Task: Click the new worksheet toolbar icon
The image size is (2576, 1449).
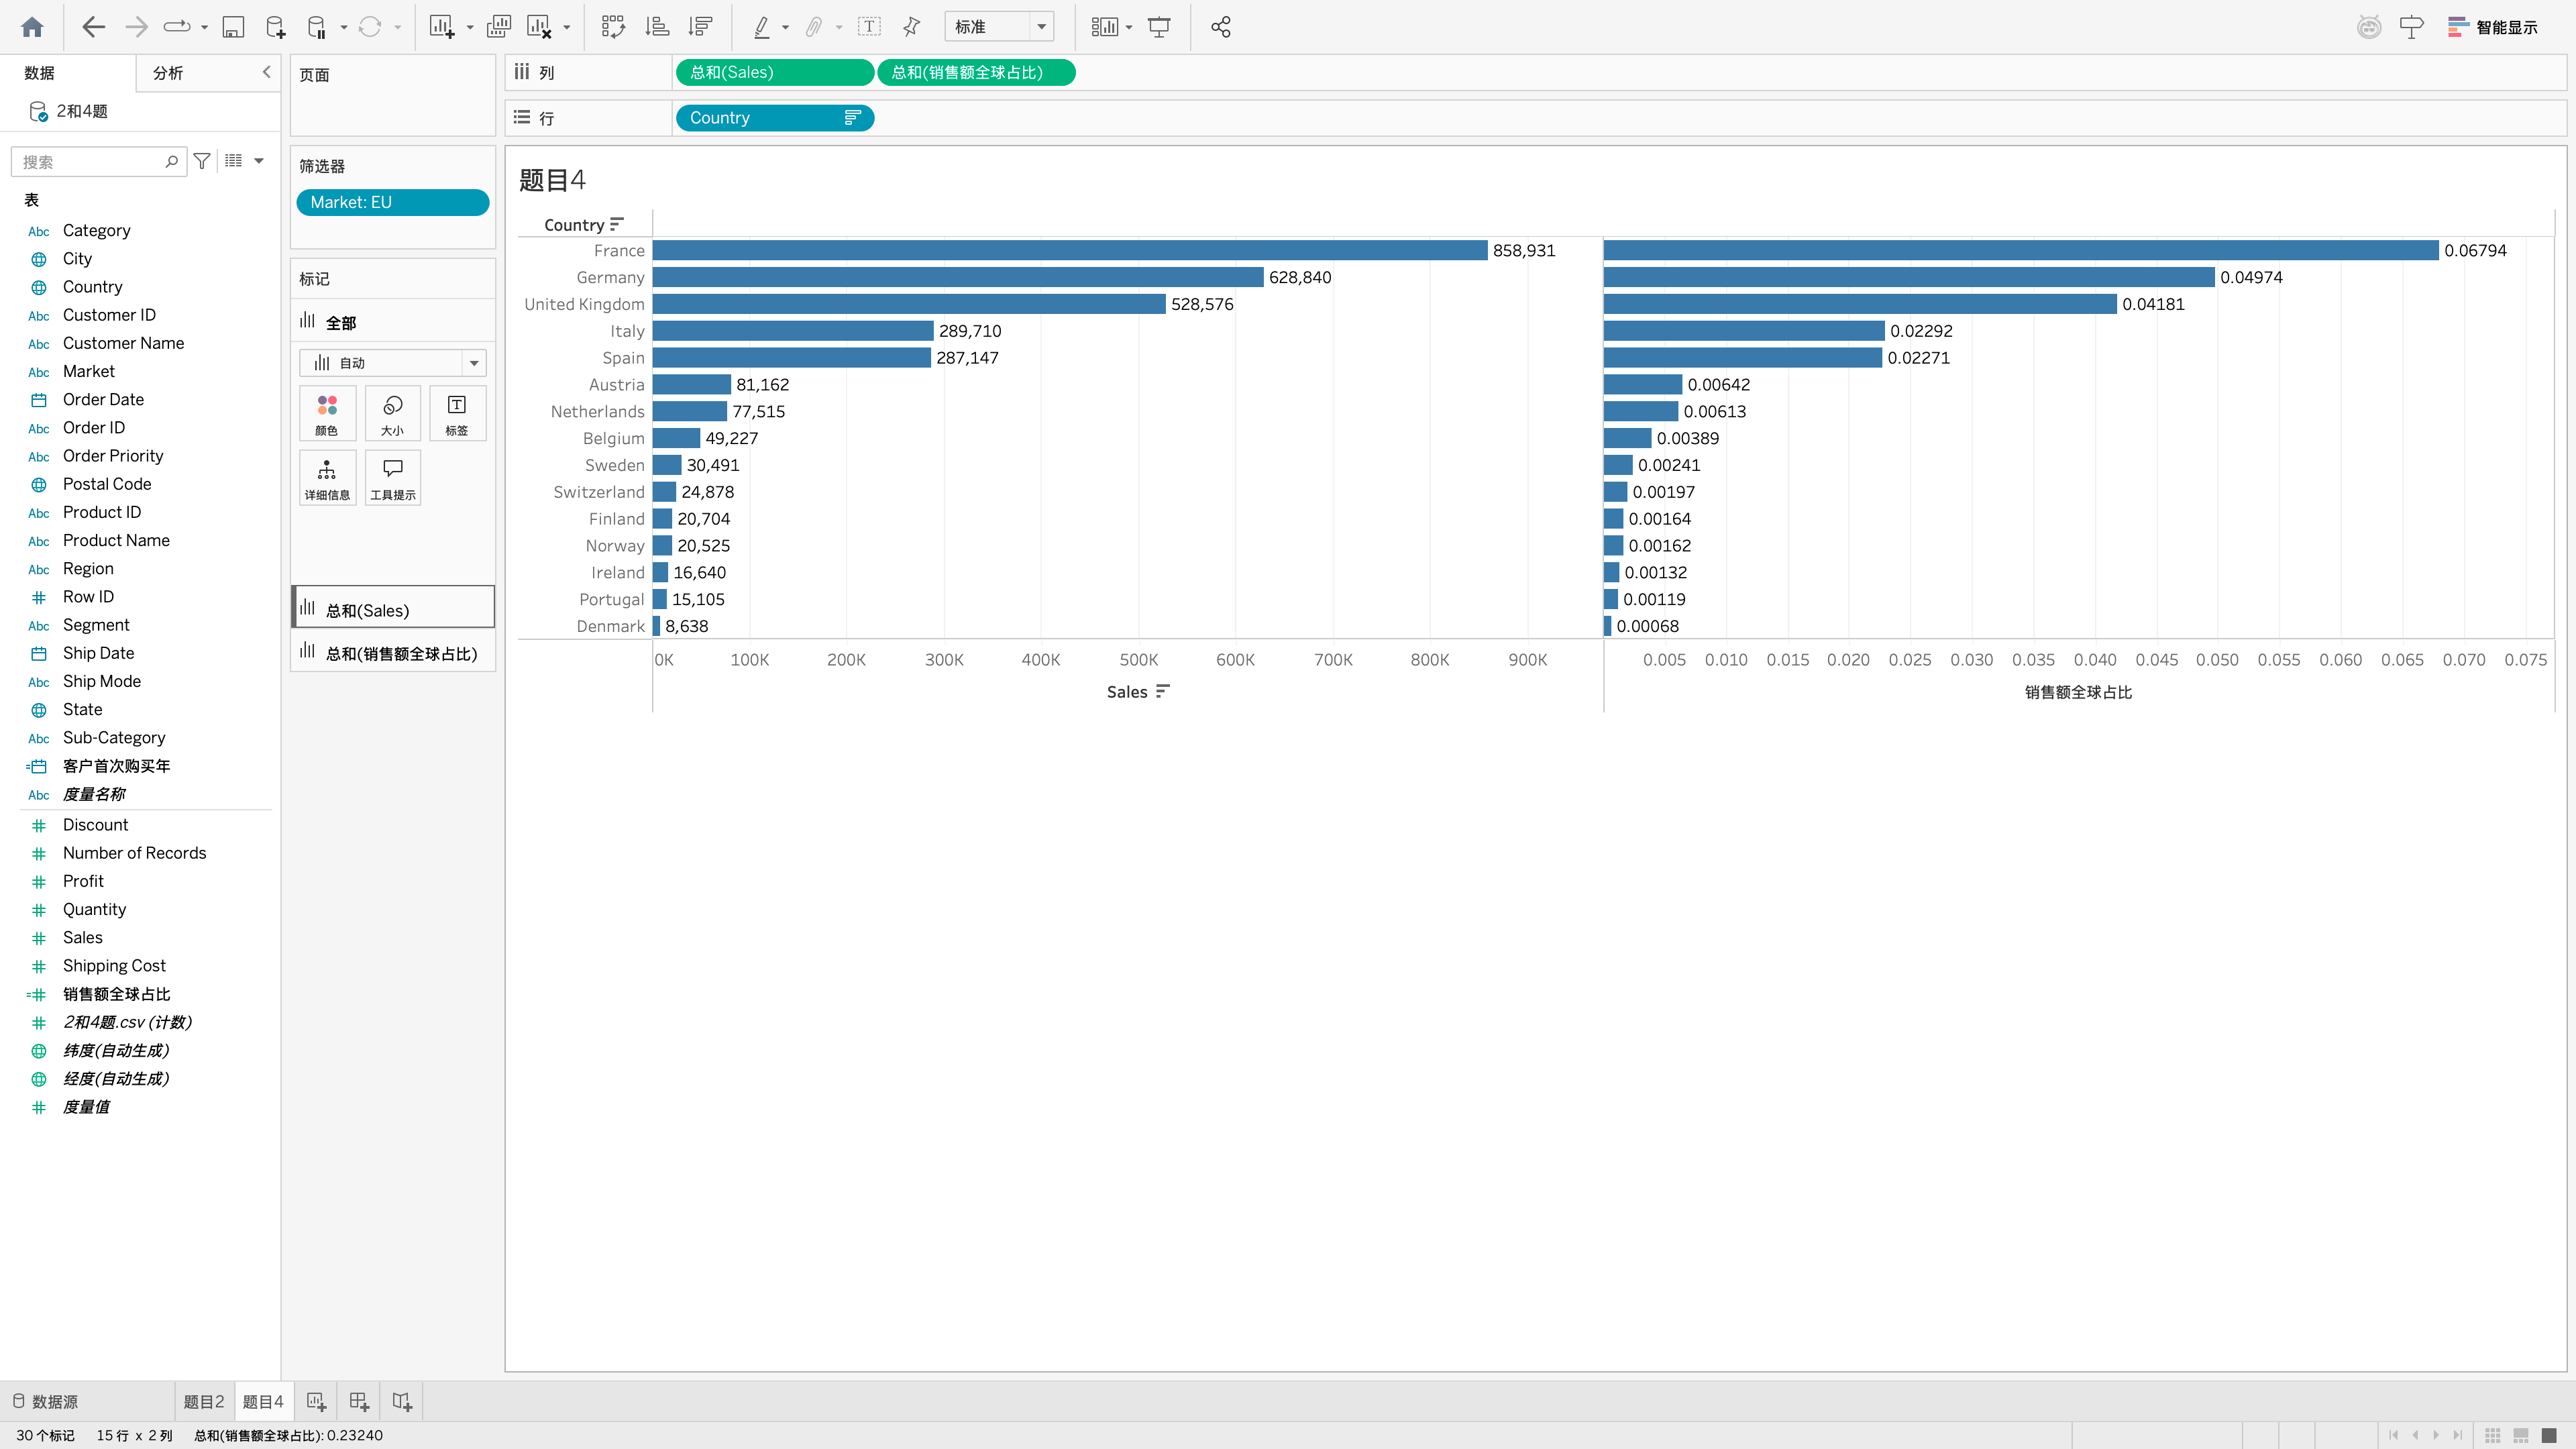Action: tap(441, 27)
